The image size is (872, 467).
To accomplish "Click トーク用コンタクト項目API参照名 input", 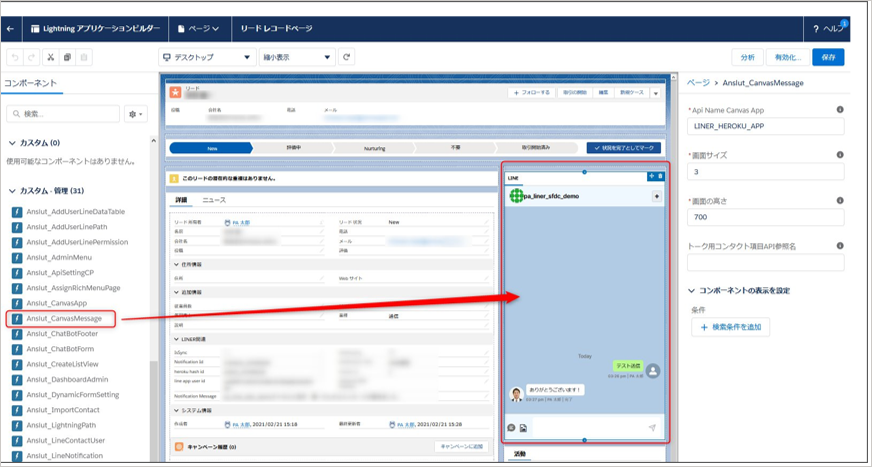I will tap(765, 262).
